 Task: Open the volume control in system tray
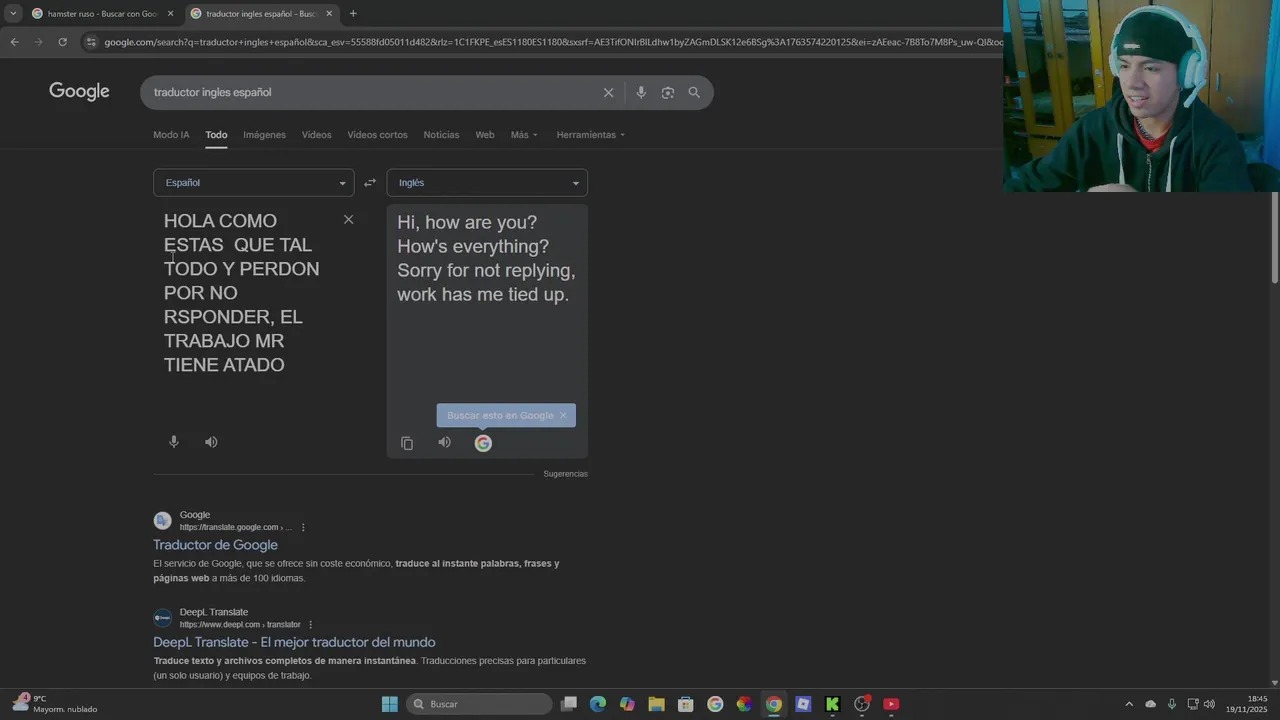(1209, 704)
